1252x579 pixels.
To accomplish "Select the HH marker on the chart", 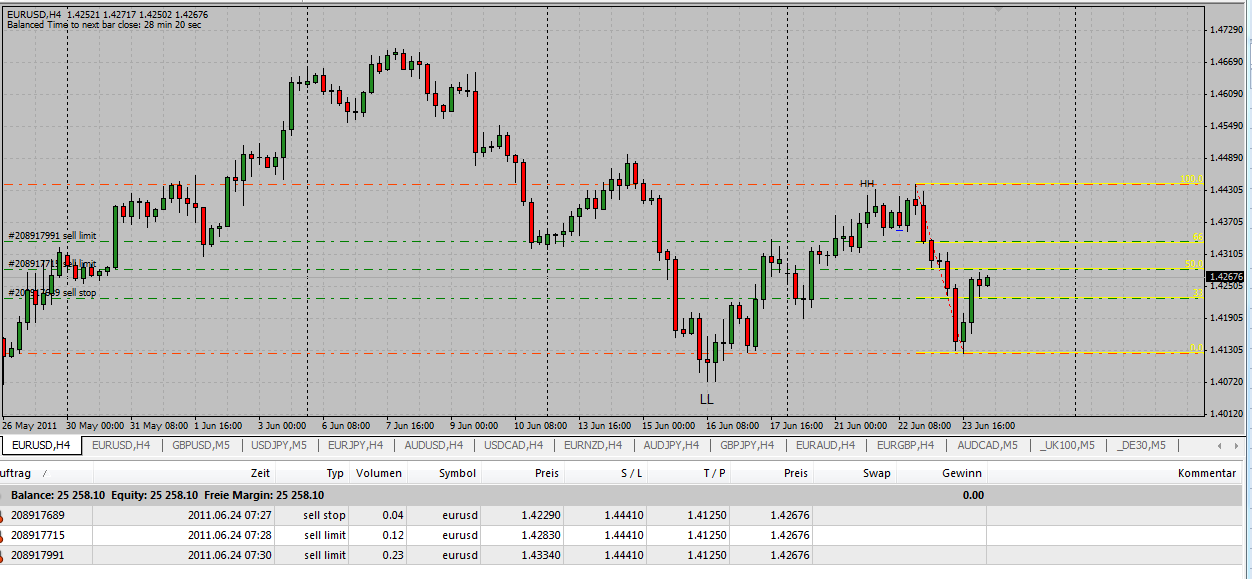I will coord(867,184).
